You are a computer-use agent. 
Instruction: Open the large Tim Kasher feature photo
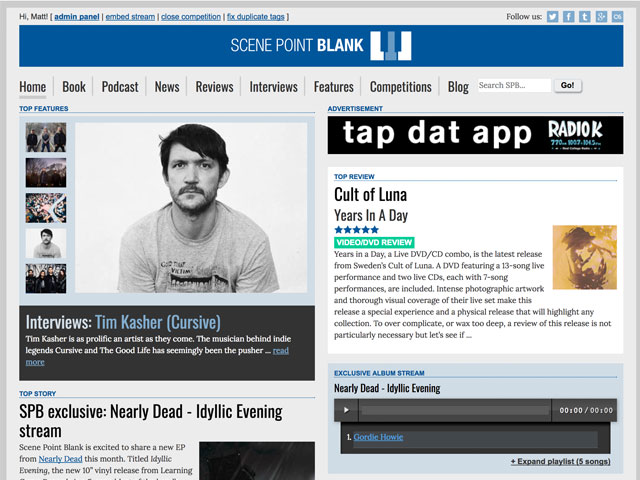191,208
